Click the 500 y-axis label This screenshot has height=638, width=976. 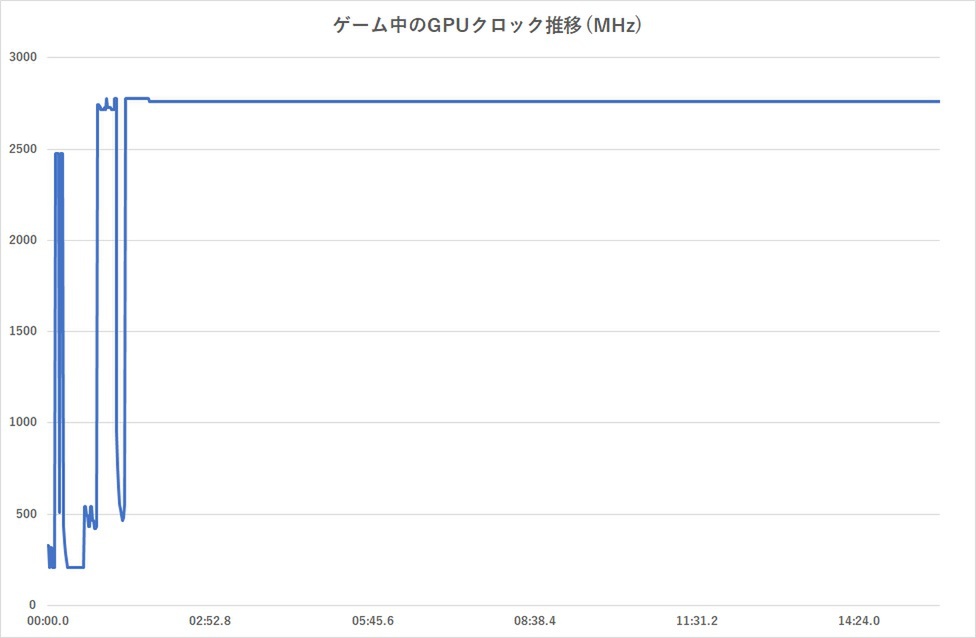coord(25,514)
